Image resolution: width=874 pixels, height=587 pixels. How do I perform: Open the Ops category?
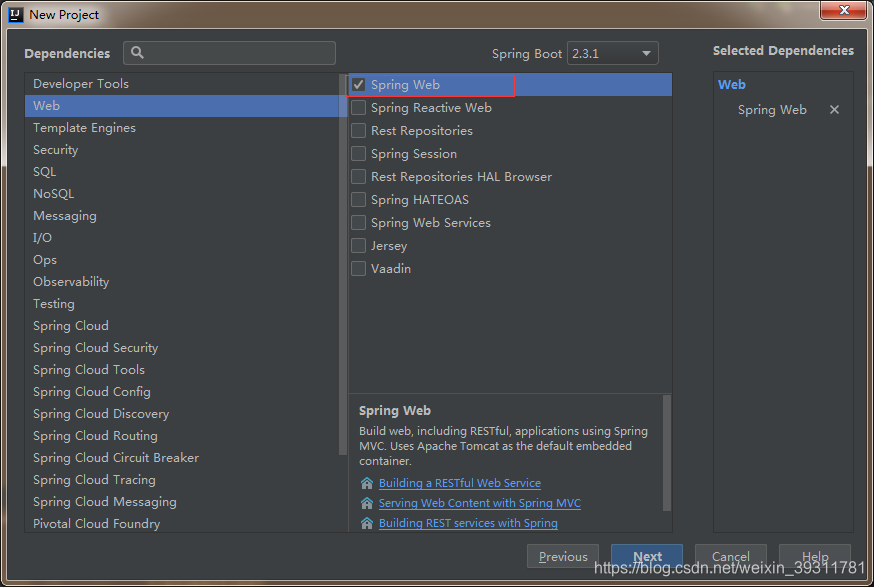(182, 260)
